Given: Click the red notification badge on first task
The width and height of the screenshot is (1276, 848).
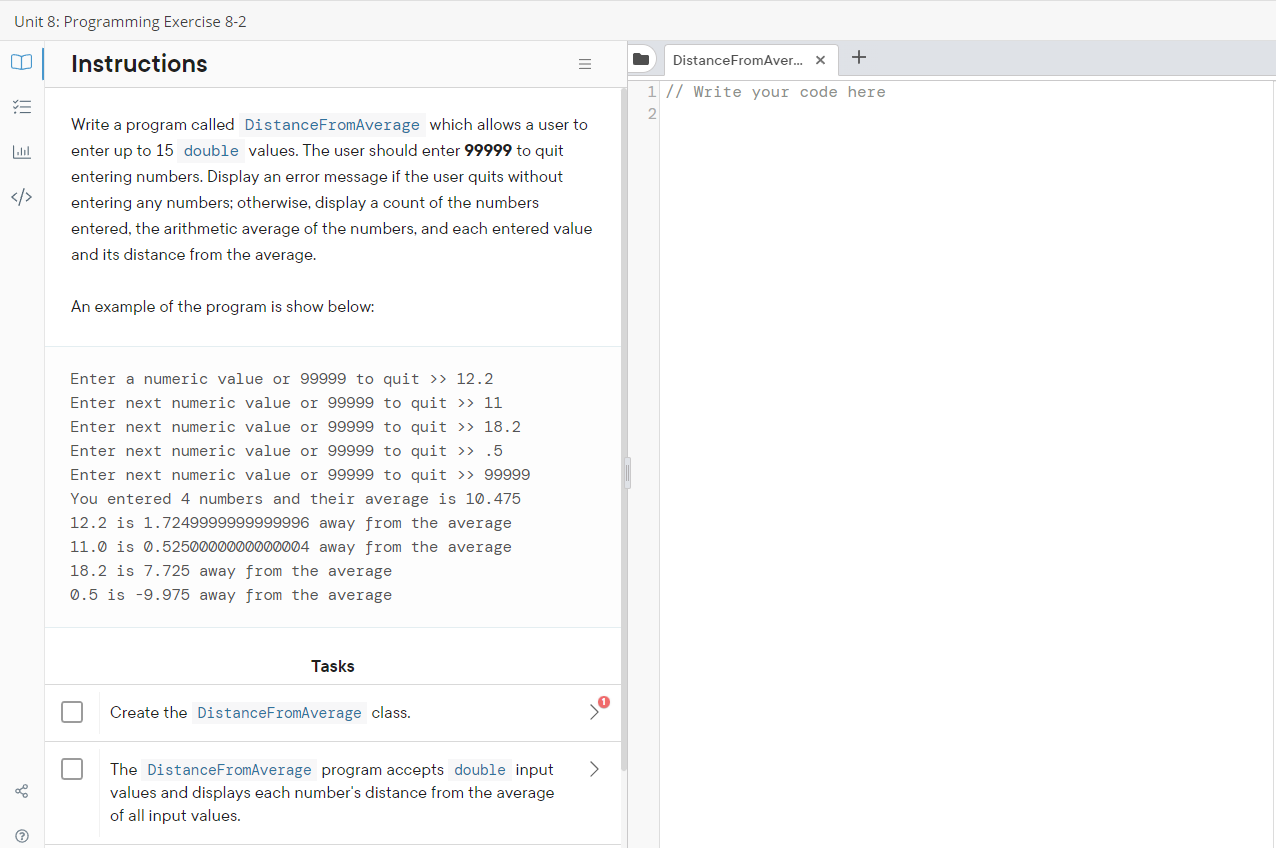Looking at the screenshot, I should tap(605, 701).
